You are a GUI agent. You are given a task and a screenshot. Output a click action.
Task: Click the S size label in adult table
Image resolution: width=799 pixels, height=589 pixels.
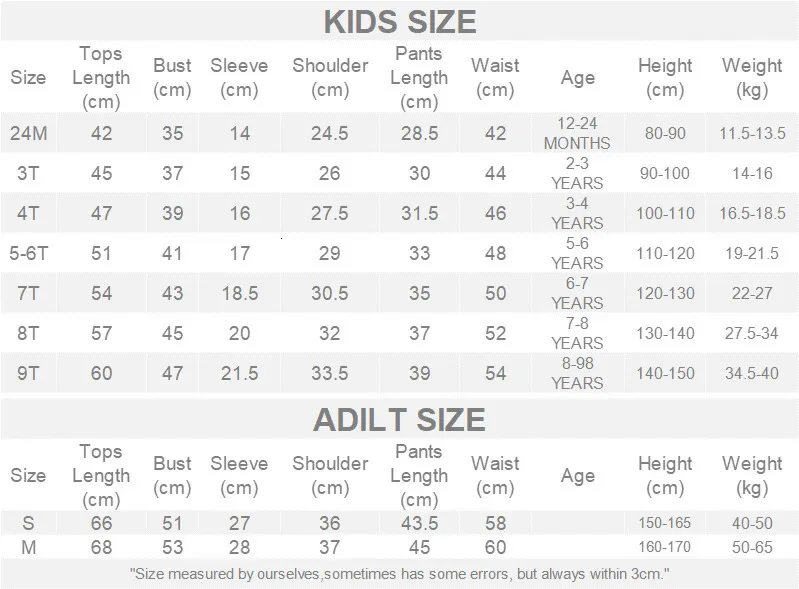click(x=28, y=523)
